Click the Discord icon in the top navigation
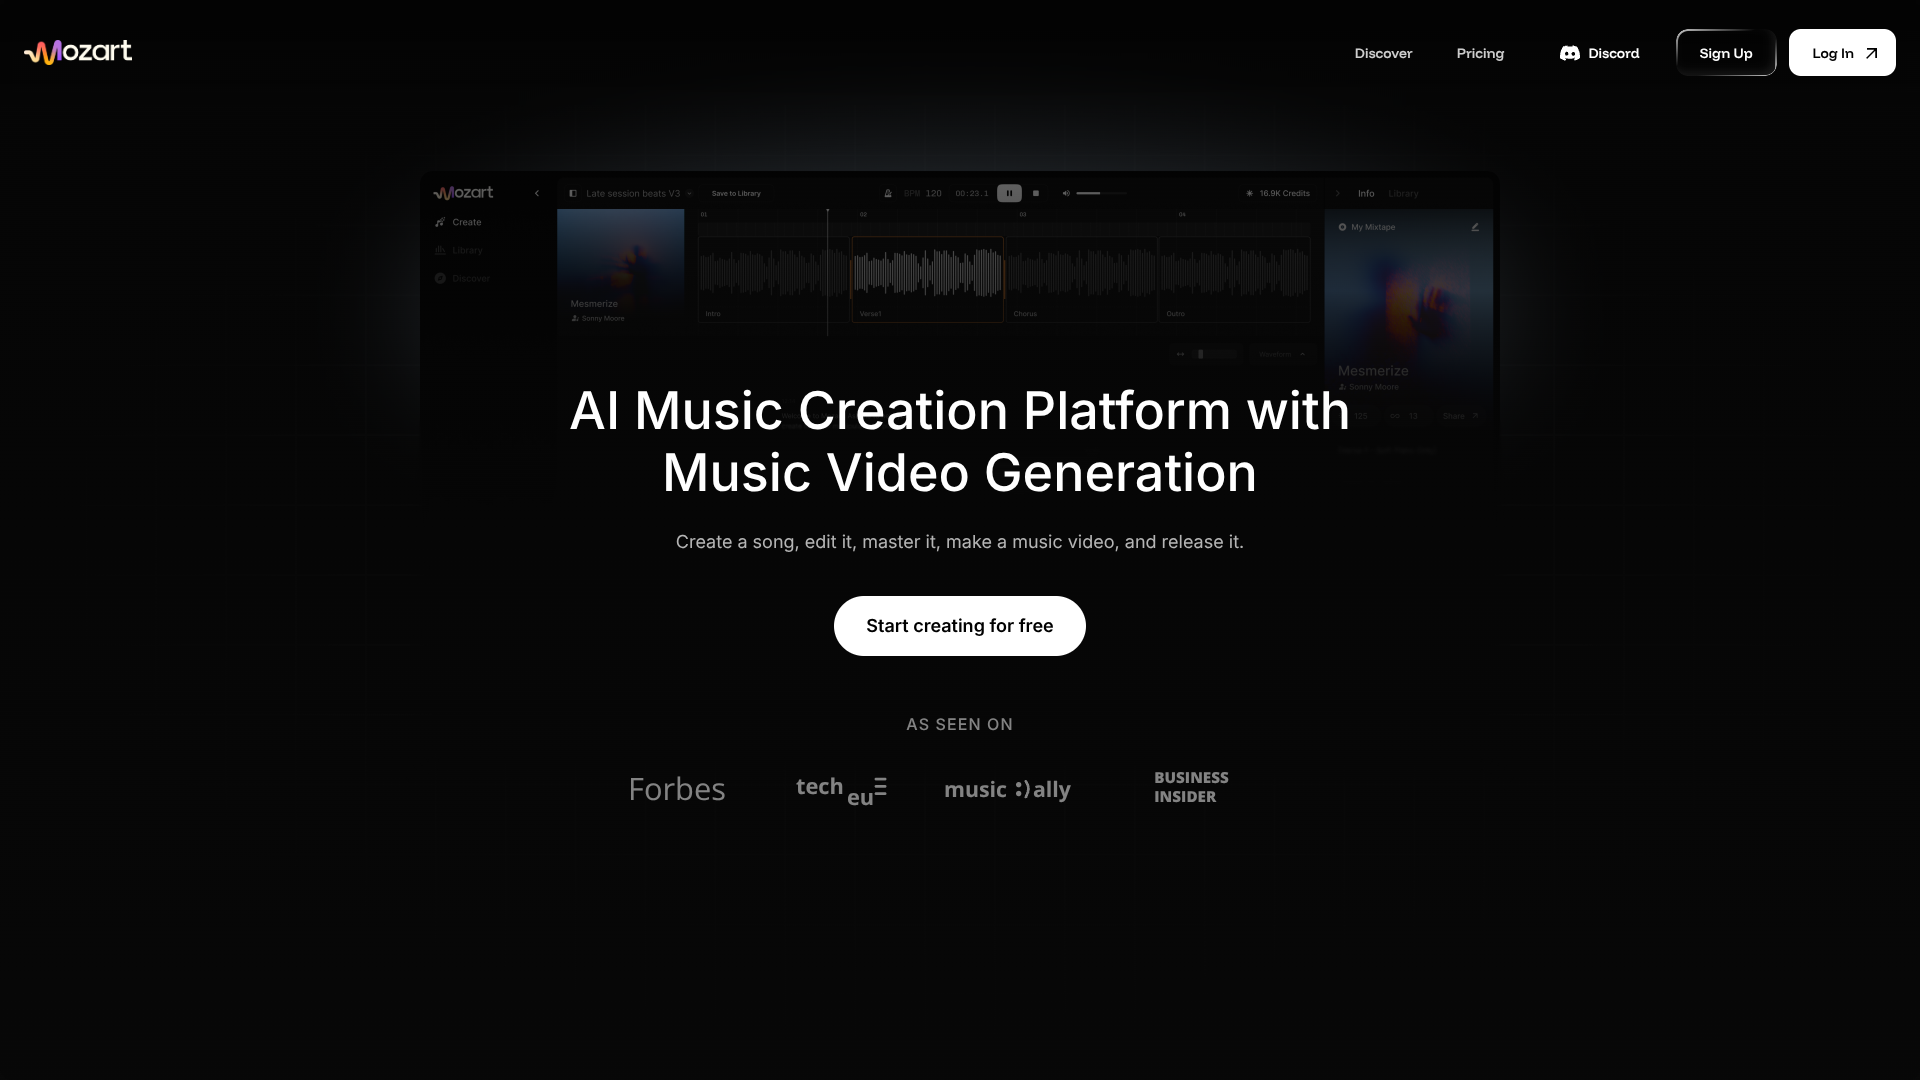 [x=1570, y=53]
